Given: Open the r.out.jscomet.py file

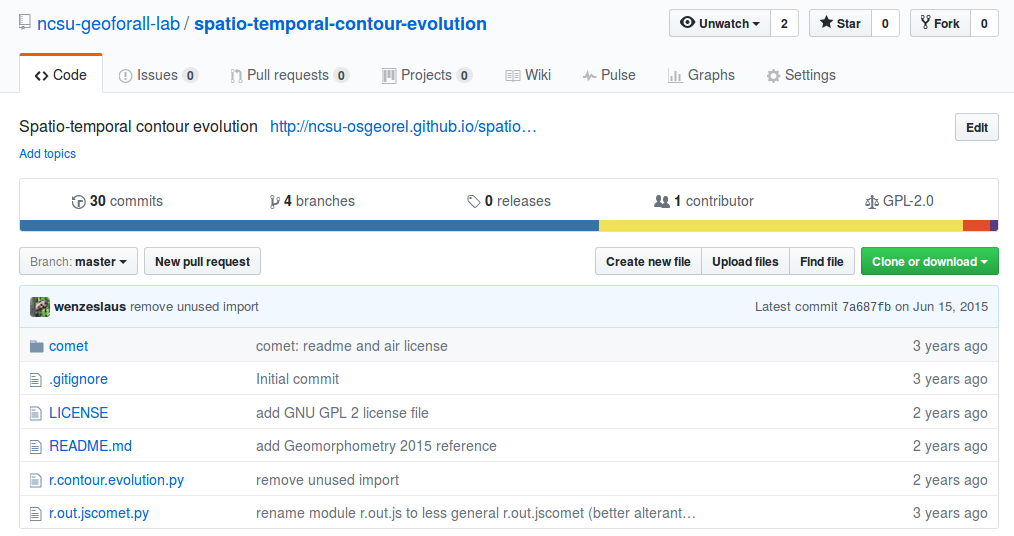Looking at the screenshot, I should pos(99,513).
